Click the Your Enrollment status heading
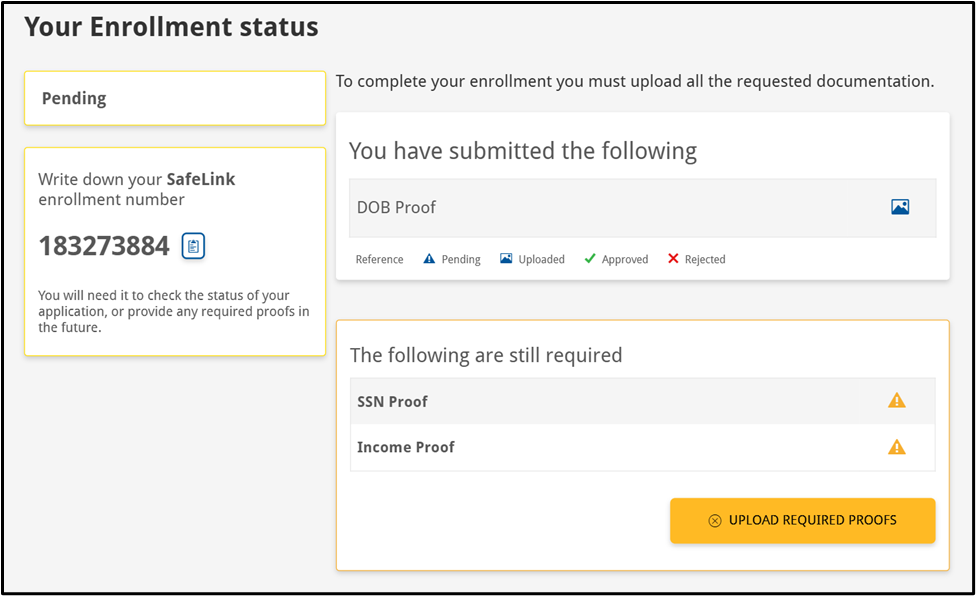Viewport: 976px width, 596px height. (171, 27)
